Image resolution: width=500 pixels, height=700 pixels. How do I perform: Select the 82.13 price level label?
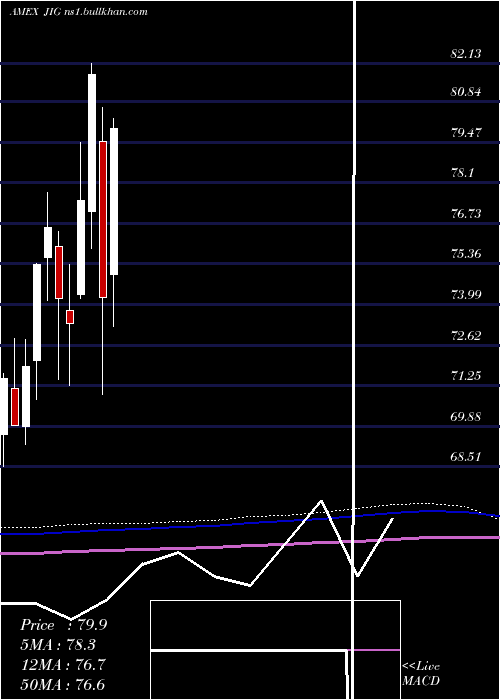coord(466,54)
